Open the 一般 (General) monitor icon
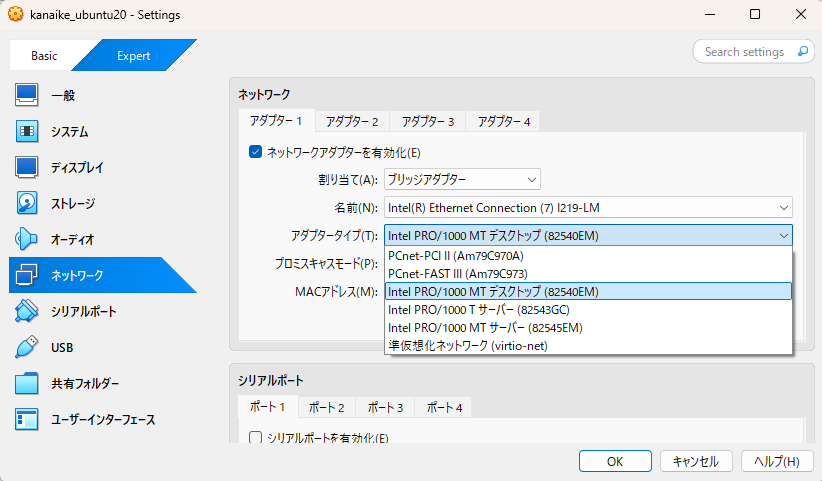This screenshot has width=822, height=481. (26, 95)
